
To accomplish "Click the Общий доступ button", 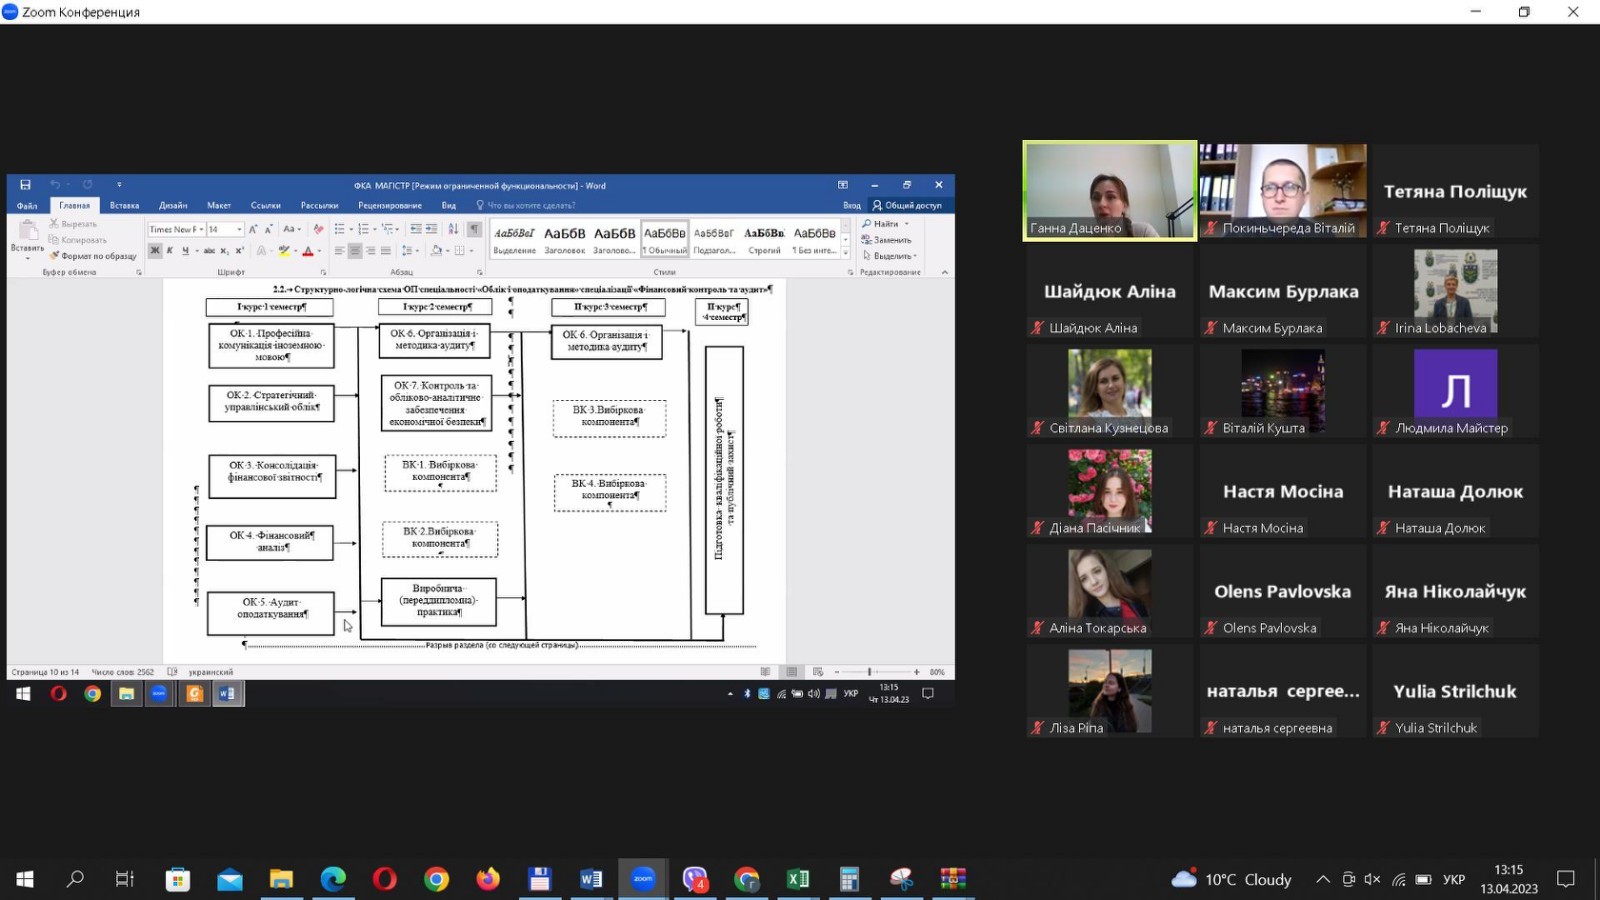I will coord(907,205).
